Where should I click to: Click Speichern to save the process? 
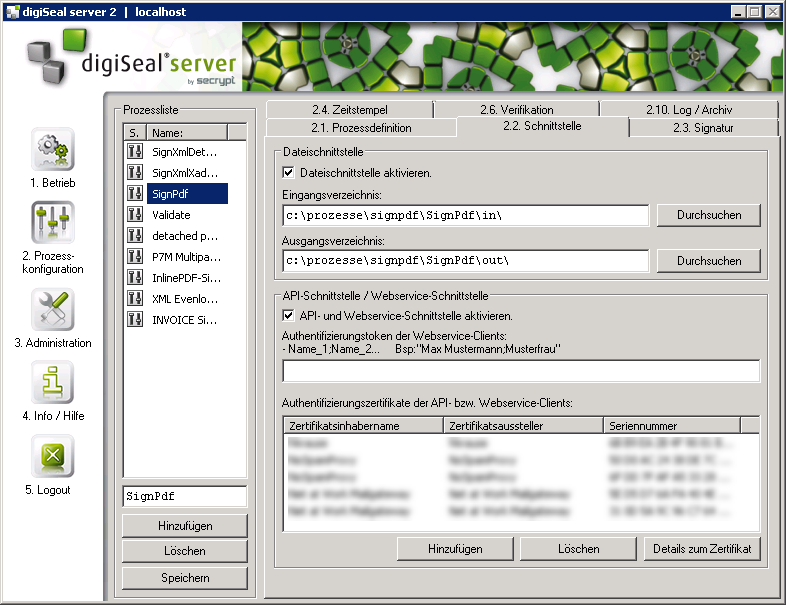pyautogui.click(x=185, y=578)
